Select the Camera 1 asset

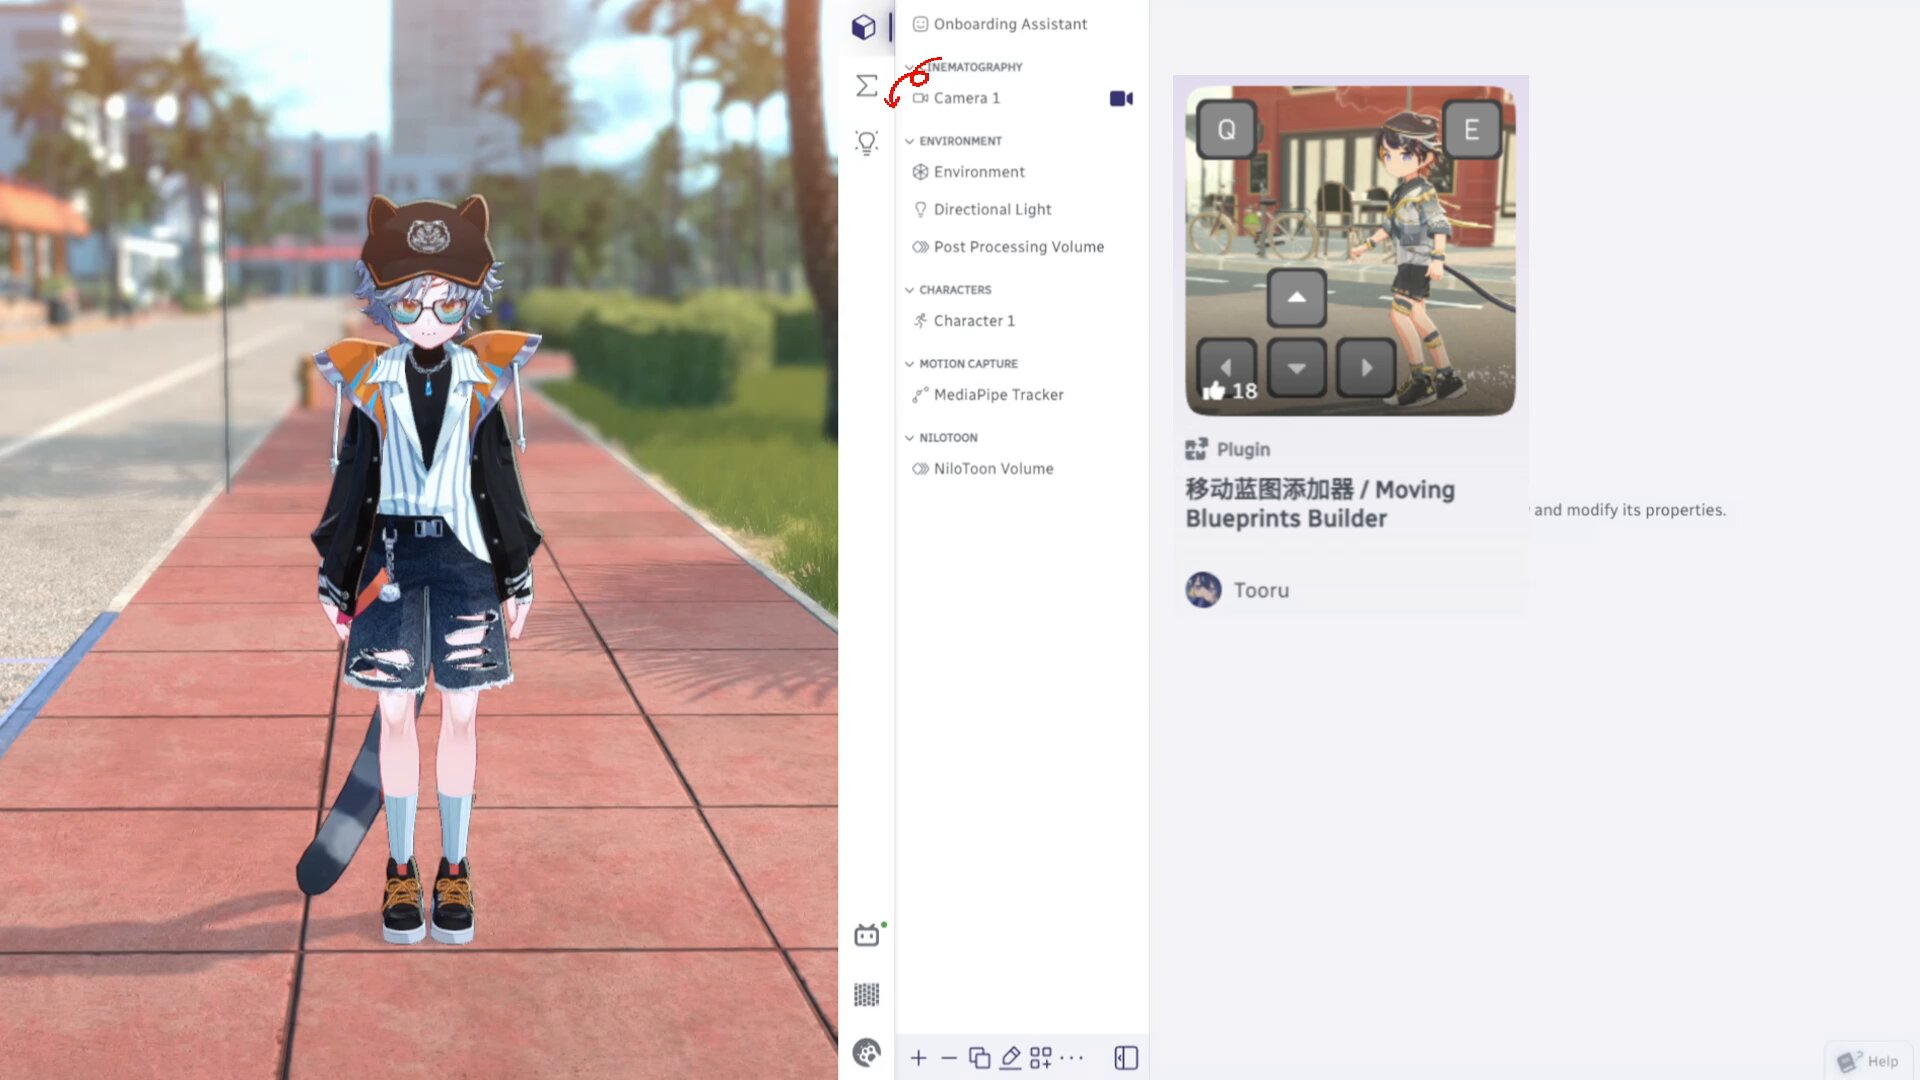(x=1022, y=98)
